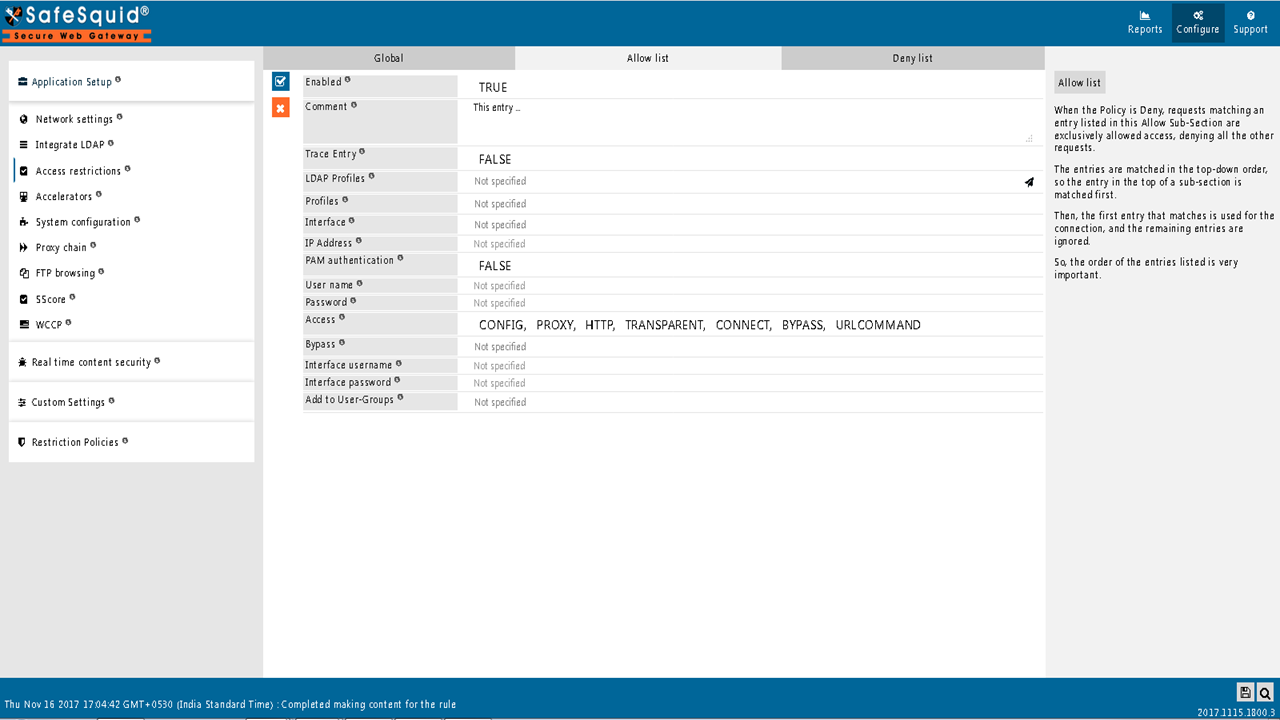Viewport: 1280px width, 720px height.
Task: Open the Bypass selection field
Action: point(750,347)
